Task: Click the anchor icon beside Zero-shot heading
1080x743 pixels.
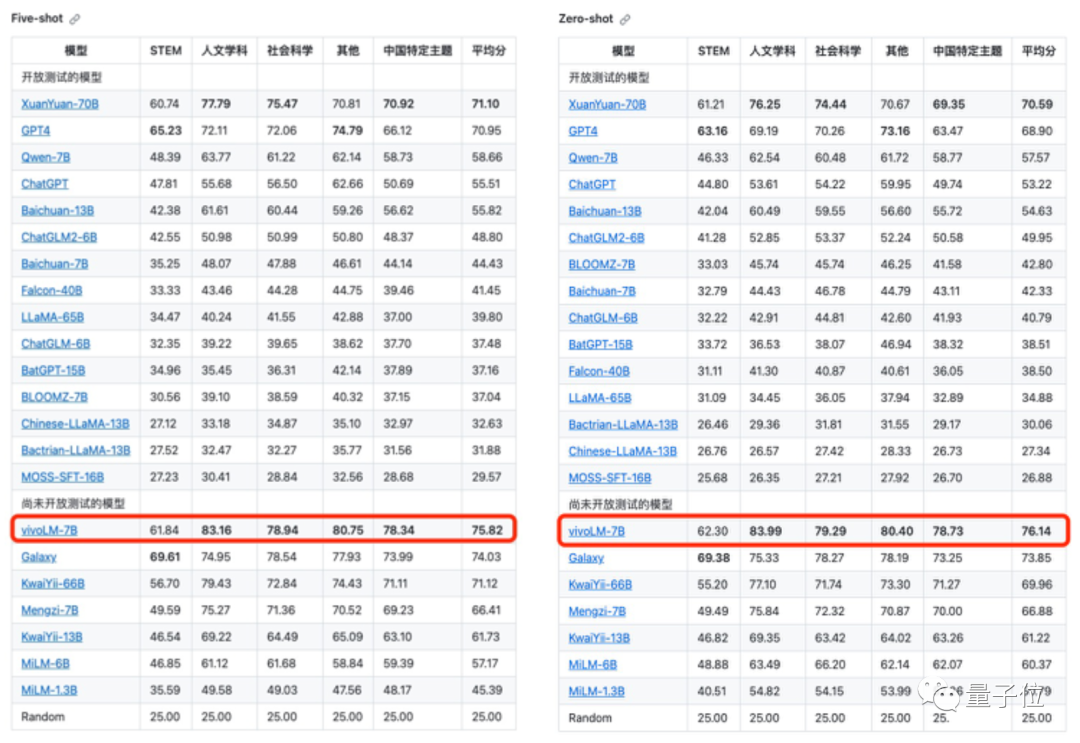Action: click(625, 17)
